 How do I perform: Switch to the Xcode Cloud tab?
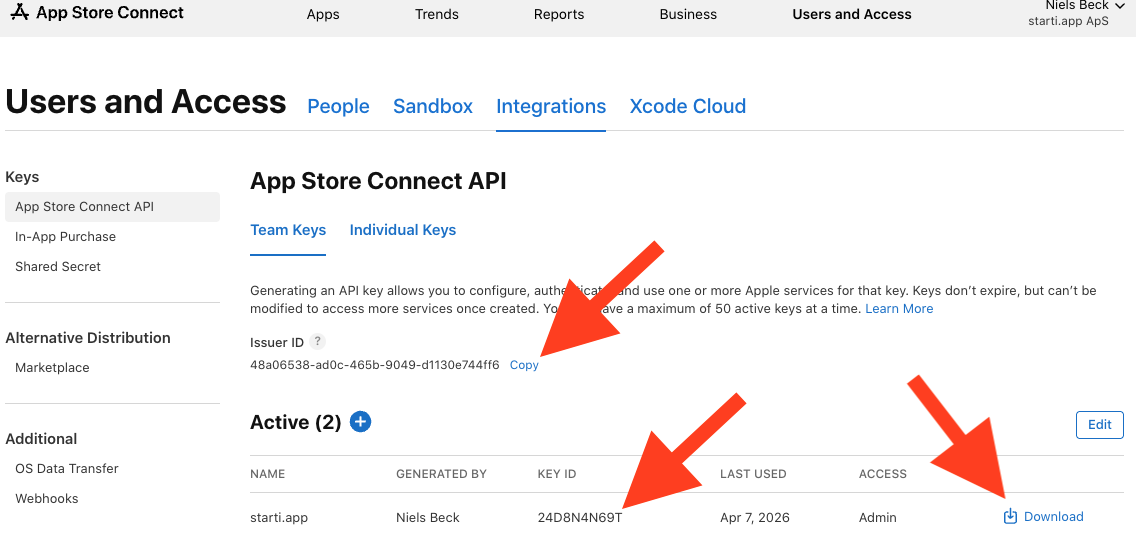(x=688, y=106)
